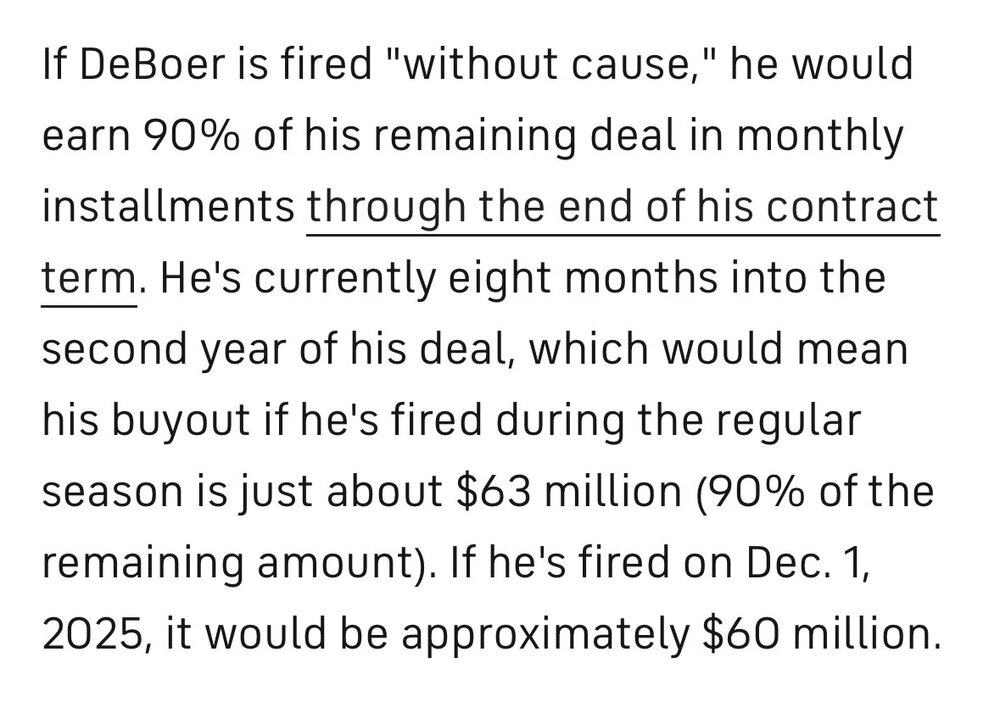Click the underlined word "term"

click(87, 274)
